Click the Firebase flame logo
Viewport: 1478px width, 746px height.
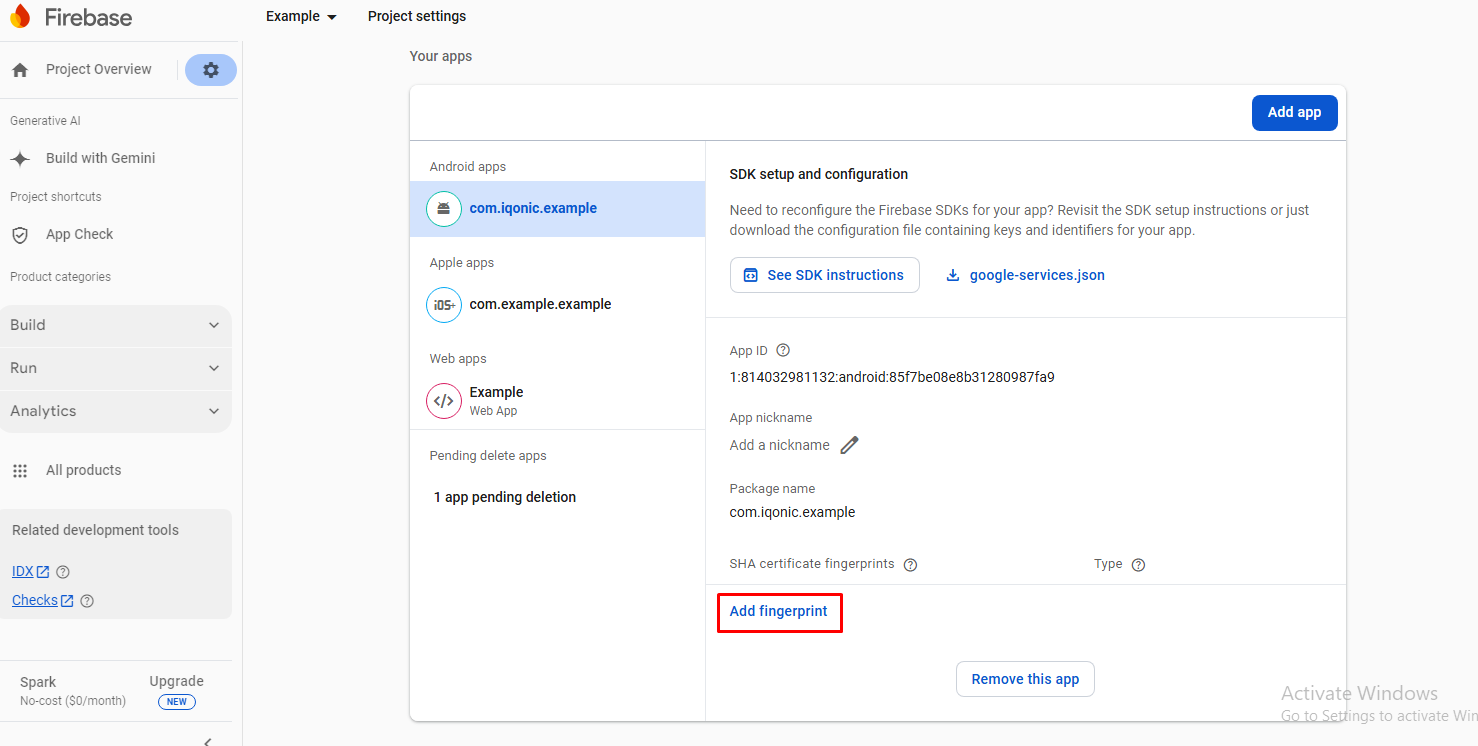tap(20, 17)
